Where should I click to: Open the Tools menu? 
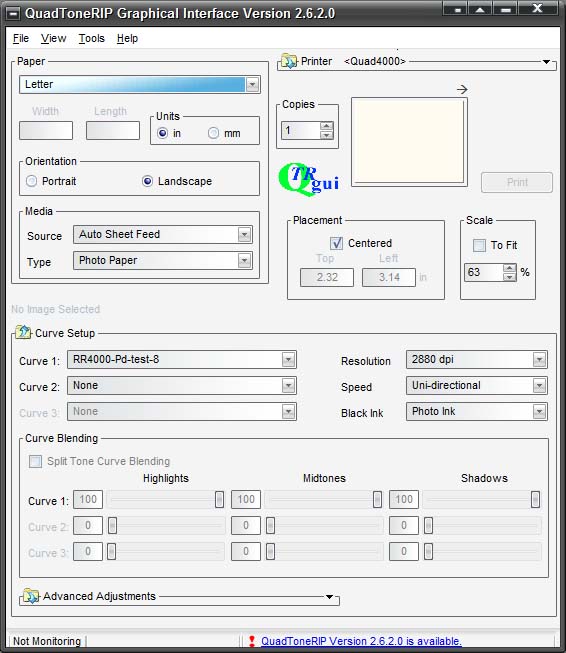92,38
